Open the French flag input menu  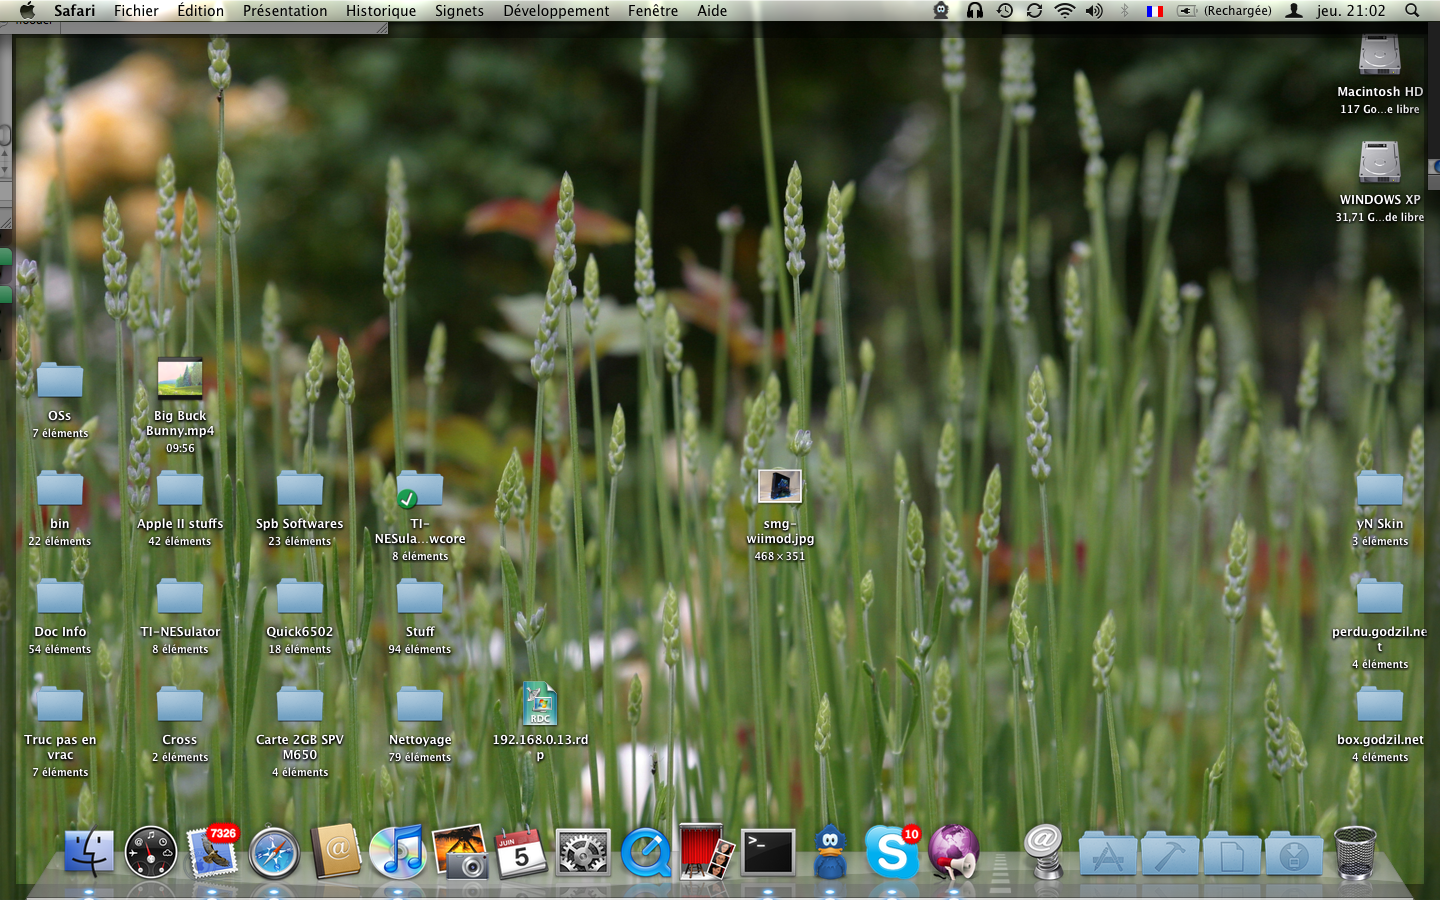point(1155,11)
